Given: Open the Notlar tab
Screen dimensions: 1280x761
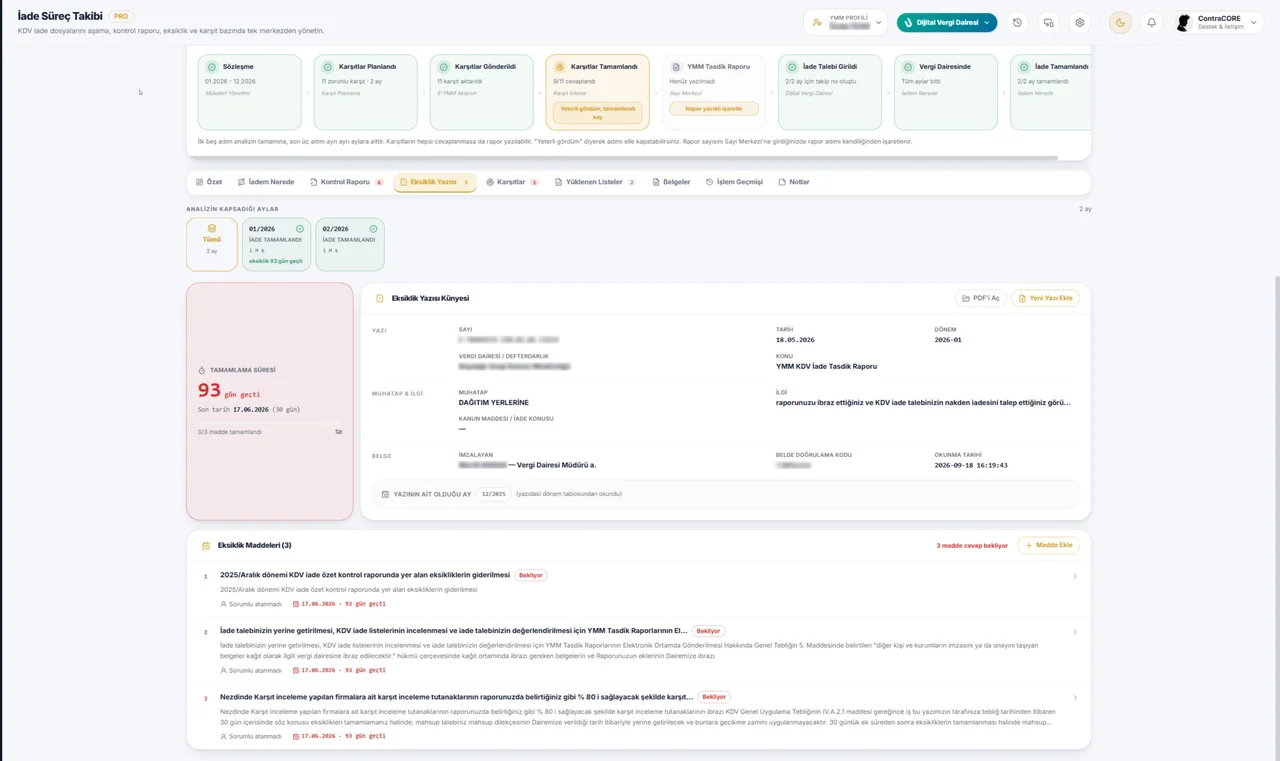Looking at the screenshot, I should (794, 182).
